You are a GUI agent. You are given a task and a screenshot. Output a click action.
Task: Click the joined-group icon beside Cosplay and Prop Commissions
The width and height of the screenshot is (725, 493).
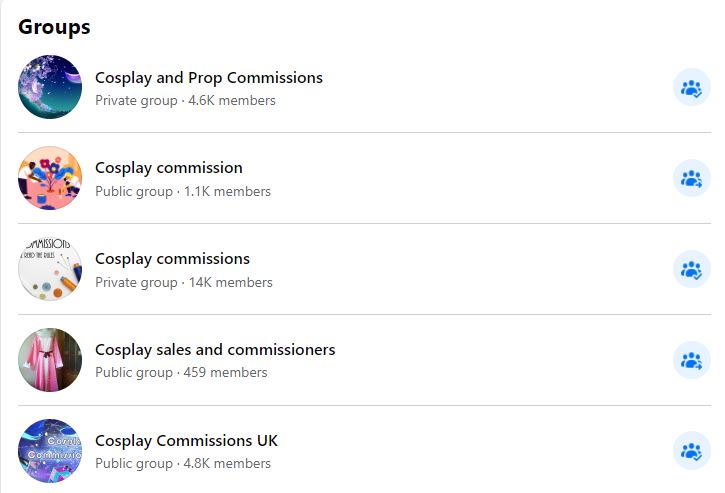tap(691, 88)
